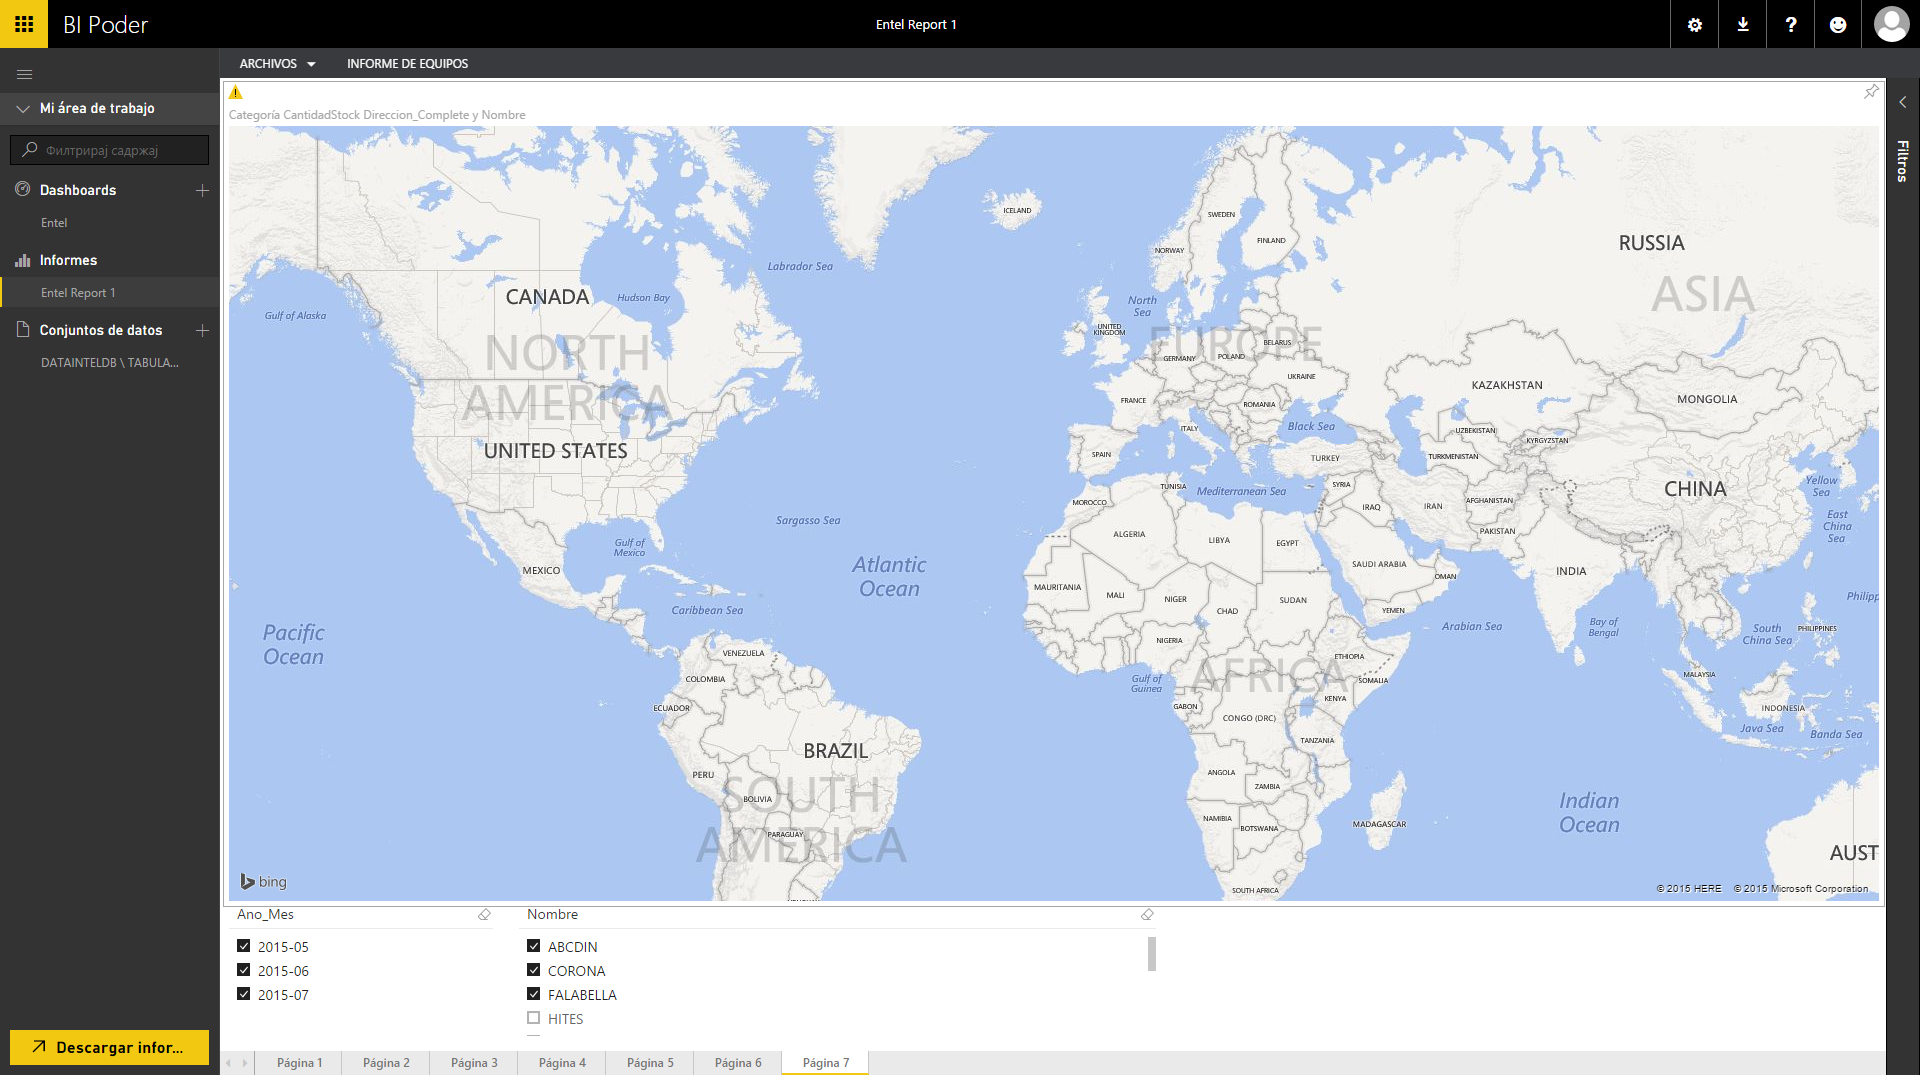Click the Descargar infor... button
The width and height of the screenshot is (1920, 1075).
[110, 1047]
